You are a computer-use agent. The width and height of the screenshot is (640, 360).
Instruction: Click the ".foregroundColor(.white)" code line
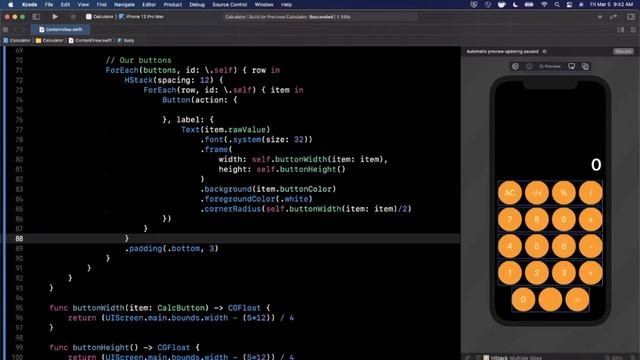tap(256, 199)
